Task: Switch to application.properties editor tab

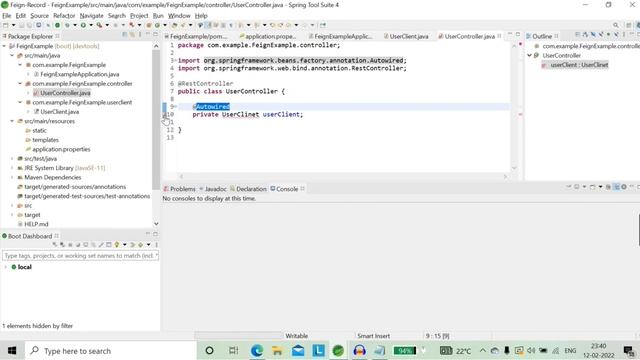Action: click(x=267, y=36)
